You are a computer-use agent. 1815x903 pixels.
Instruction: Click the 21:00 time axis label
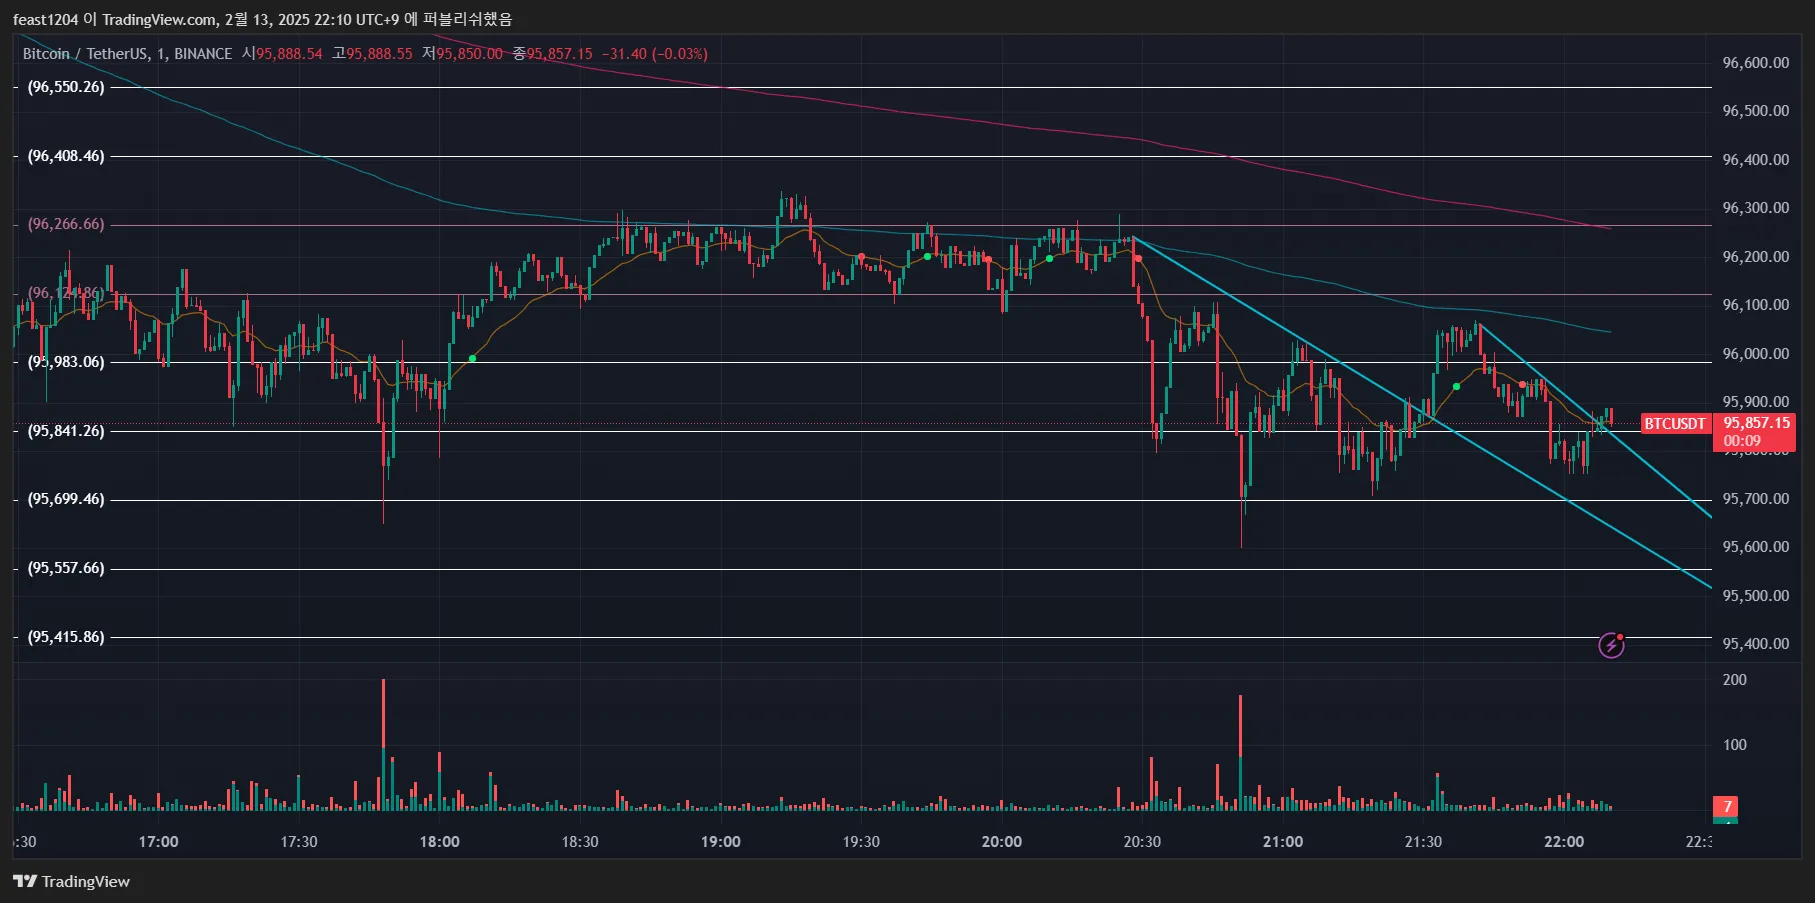[1282, 842]
